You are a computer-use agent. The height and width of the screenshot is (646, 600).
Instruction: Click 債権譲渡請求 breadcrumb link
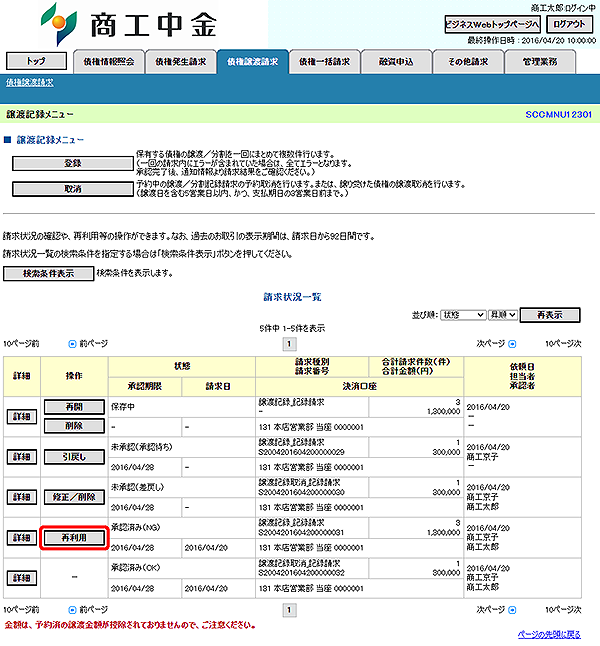(30, 82)
